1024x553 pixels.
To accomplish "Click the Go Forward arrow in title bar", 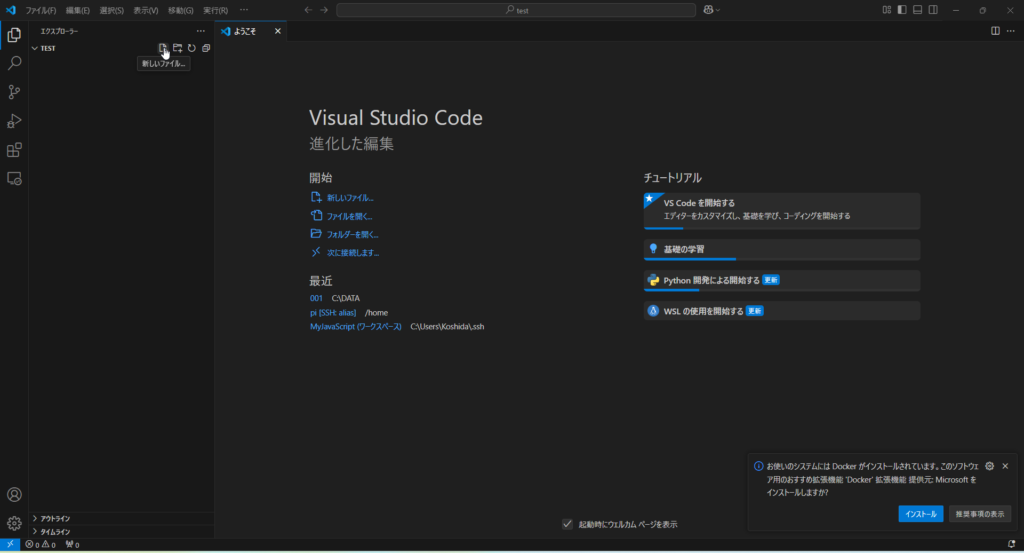I will tap(324, 10).
